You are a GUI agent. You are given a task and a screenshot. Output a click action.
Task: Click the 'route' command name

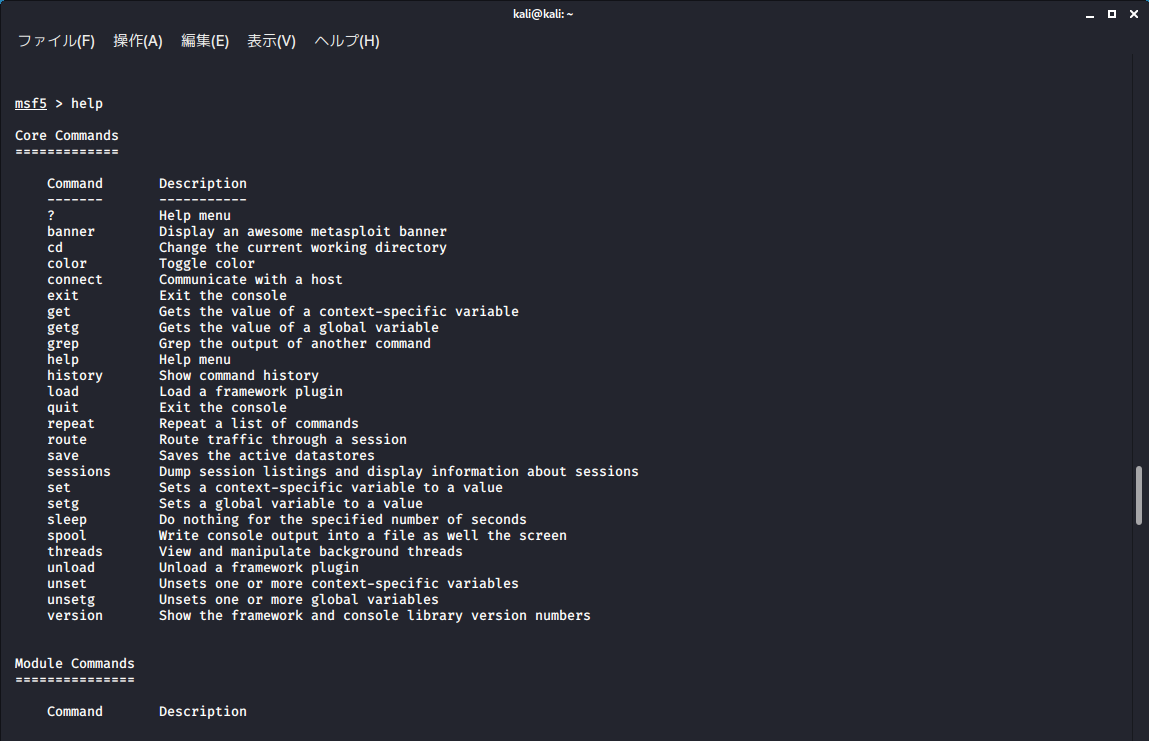tap(67, 440)
